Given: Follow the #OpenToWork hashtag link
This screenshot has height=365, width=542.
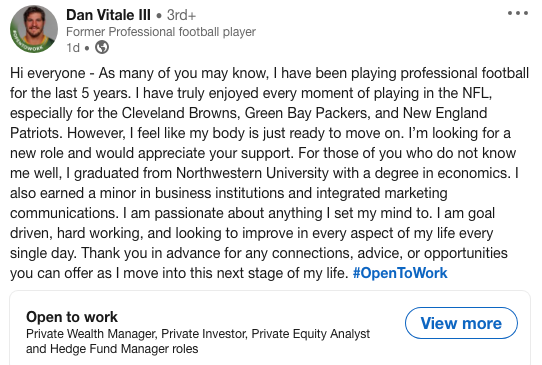Looking at the screenshot, I should click(400, 273).
